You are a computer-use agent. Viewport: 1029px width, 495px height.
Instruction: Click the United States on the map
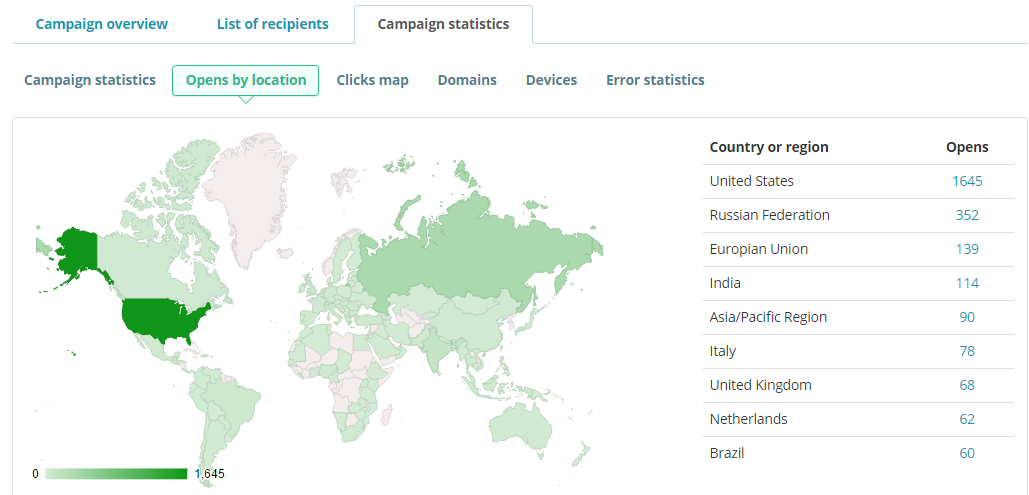pos(160,320)
